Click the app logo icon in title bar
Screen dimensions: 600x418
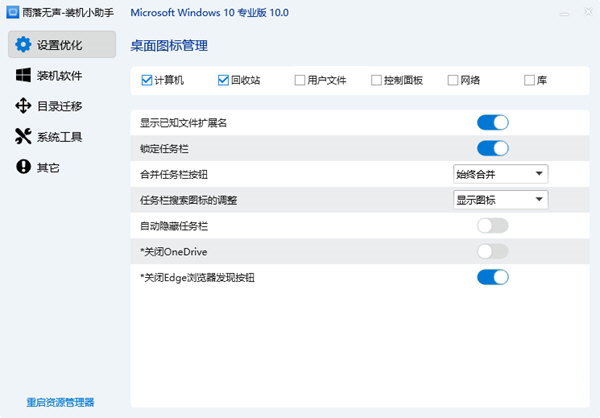13,12
